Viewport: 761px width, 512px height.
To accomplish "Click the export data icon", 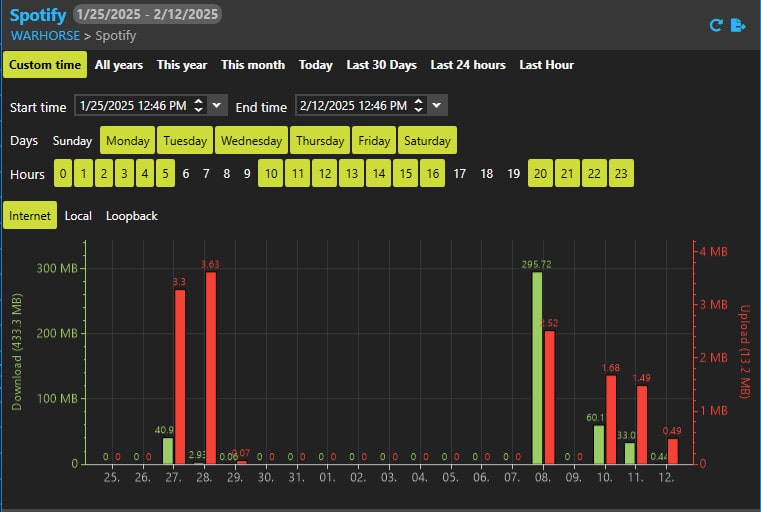I will coord(738,25).
